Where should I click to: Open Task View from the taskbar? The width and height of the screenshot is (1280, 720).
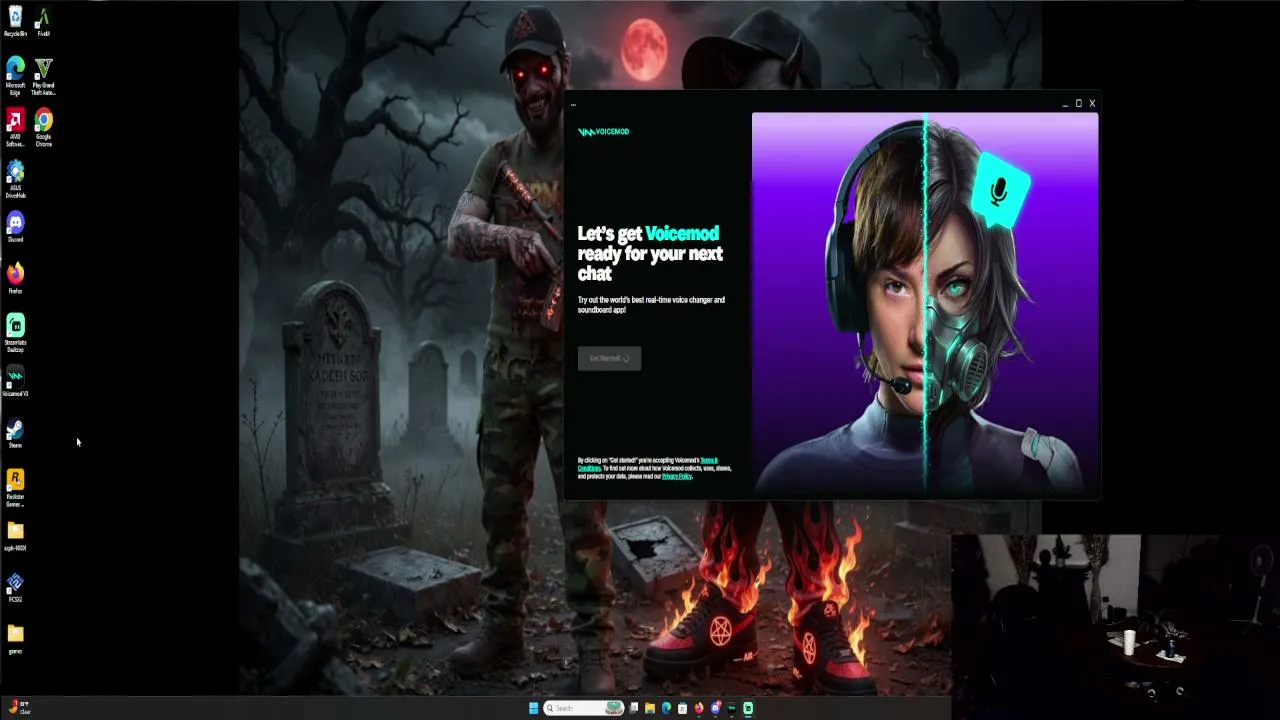click(x=634, y=708)
